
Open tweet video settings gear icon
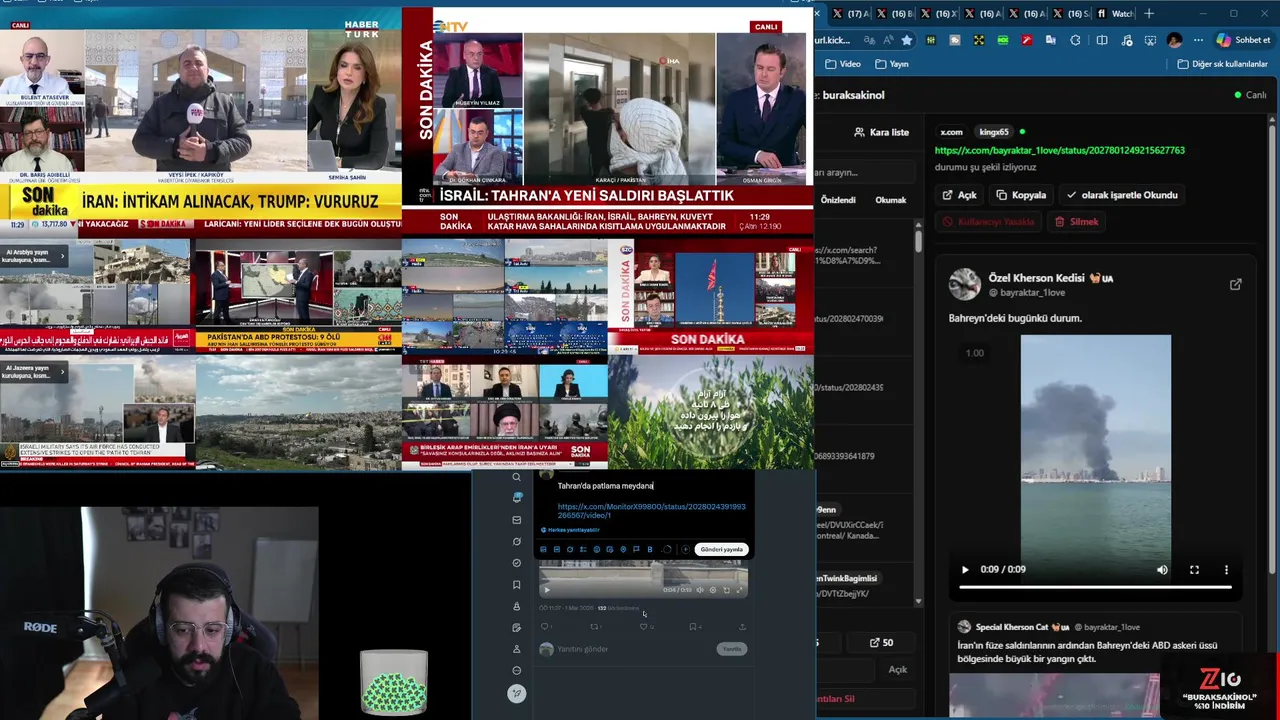[x=713, y=590]
